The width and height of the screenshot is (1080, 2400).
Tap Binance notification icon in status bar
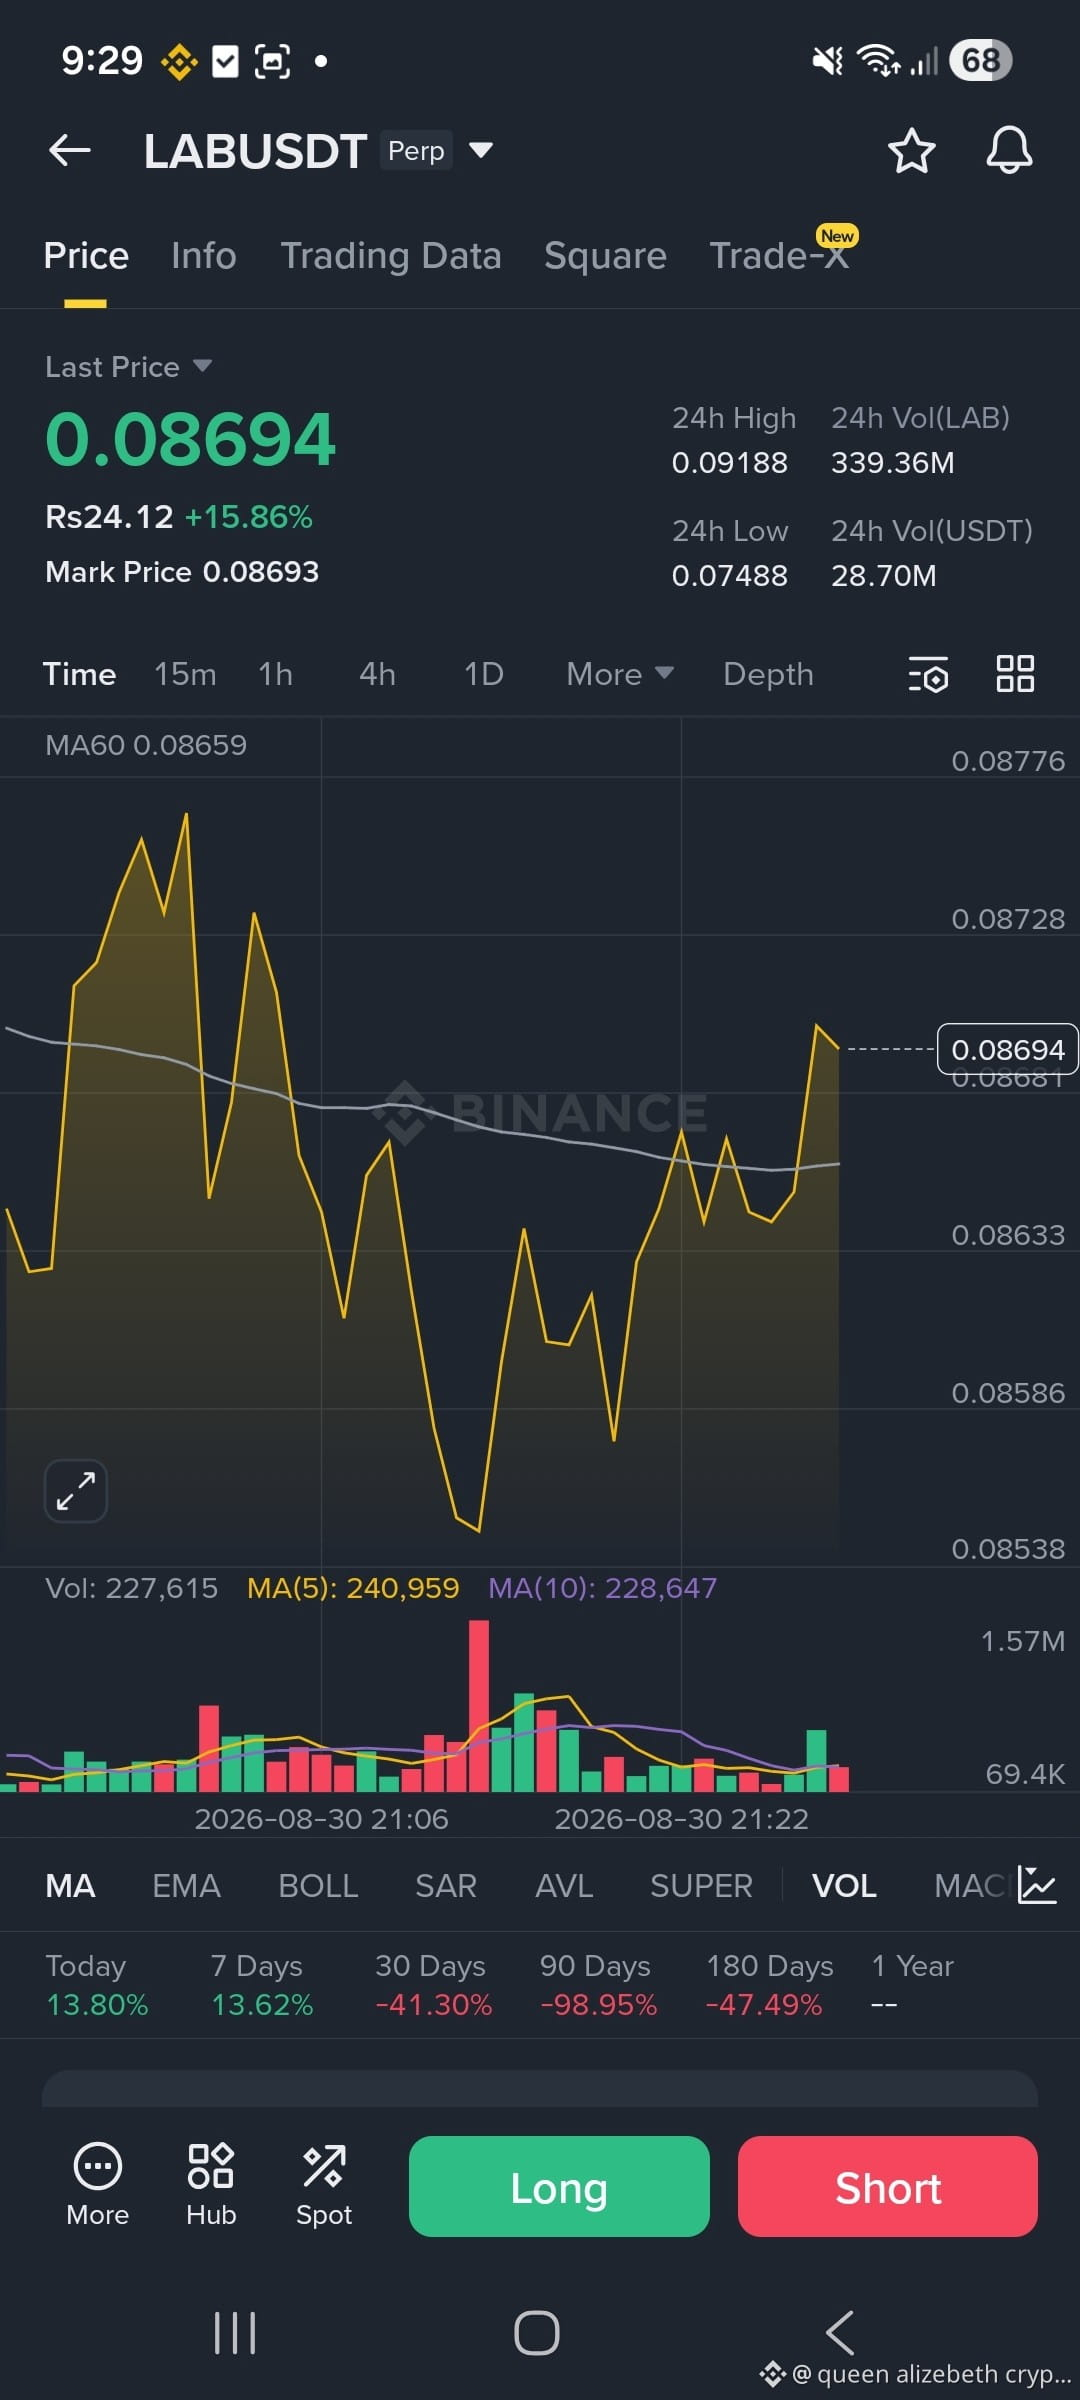180,62
